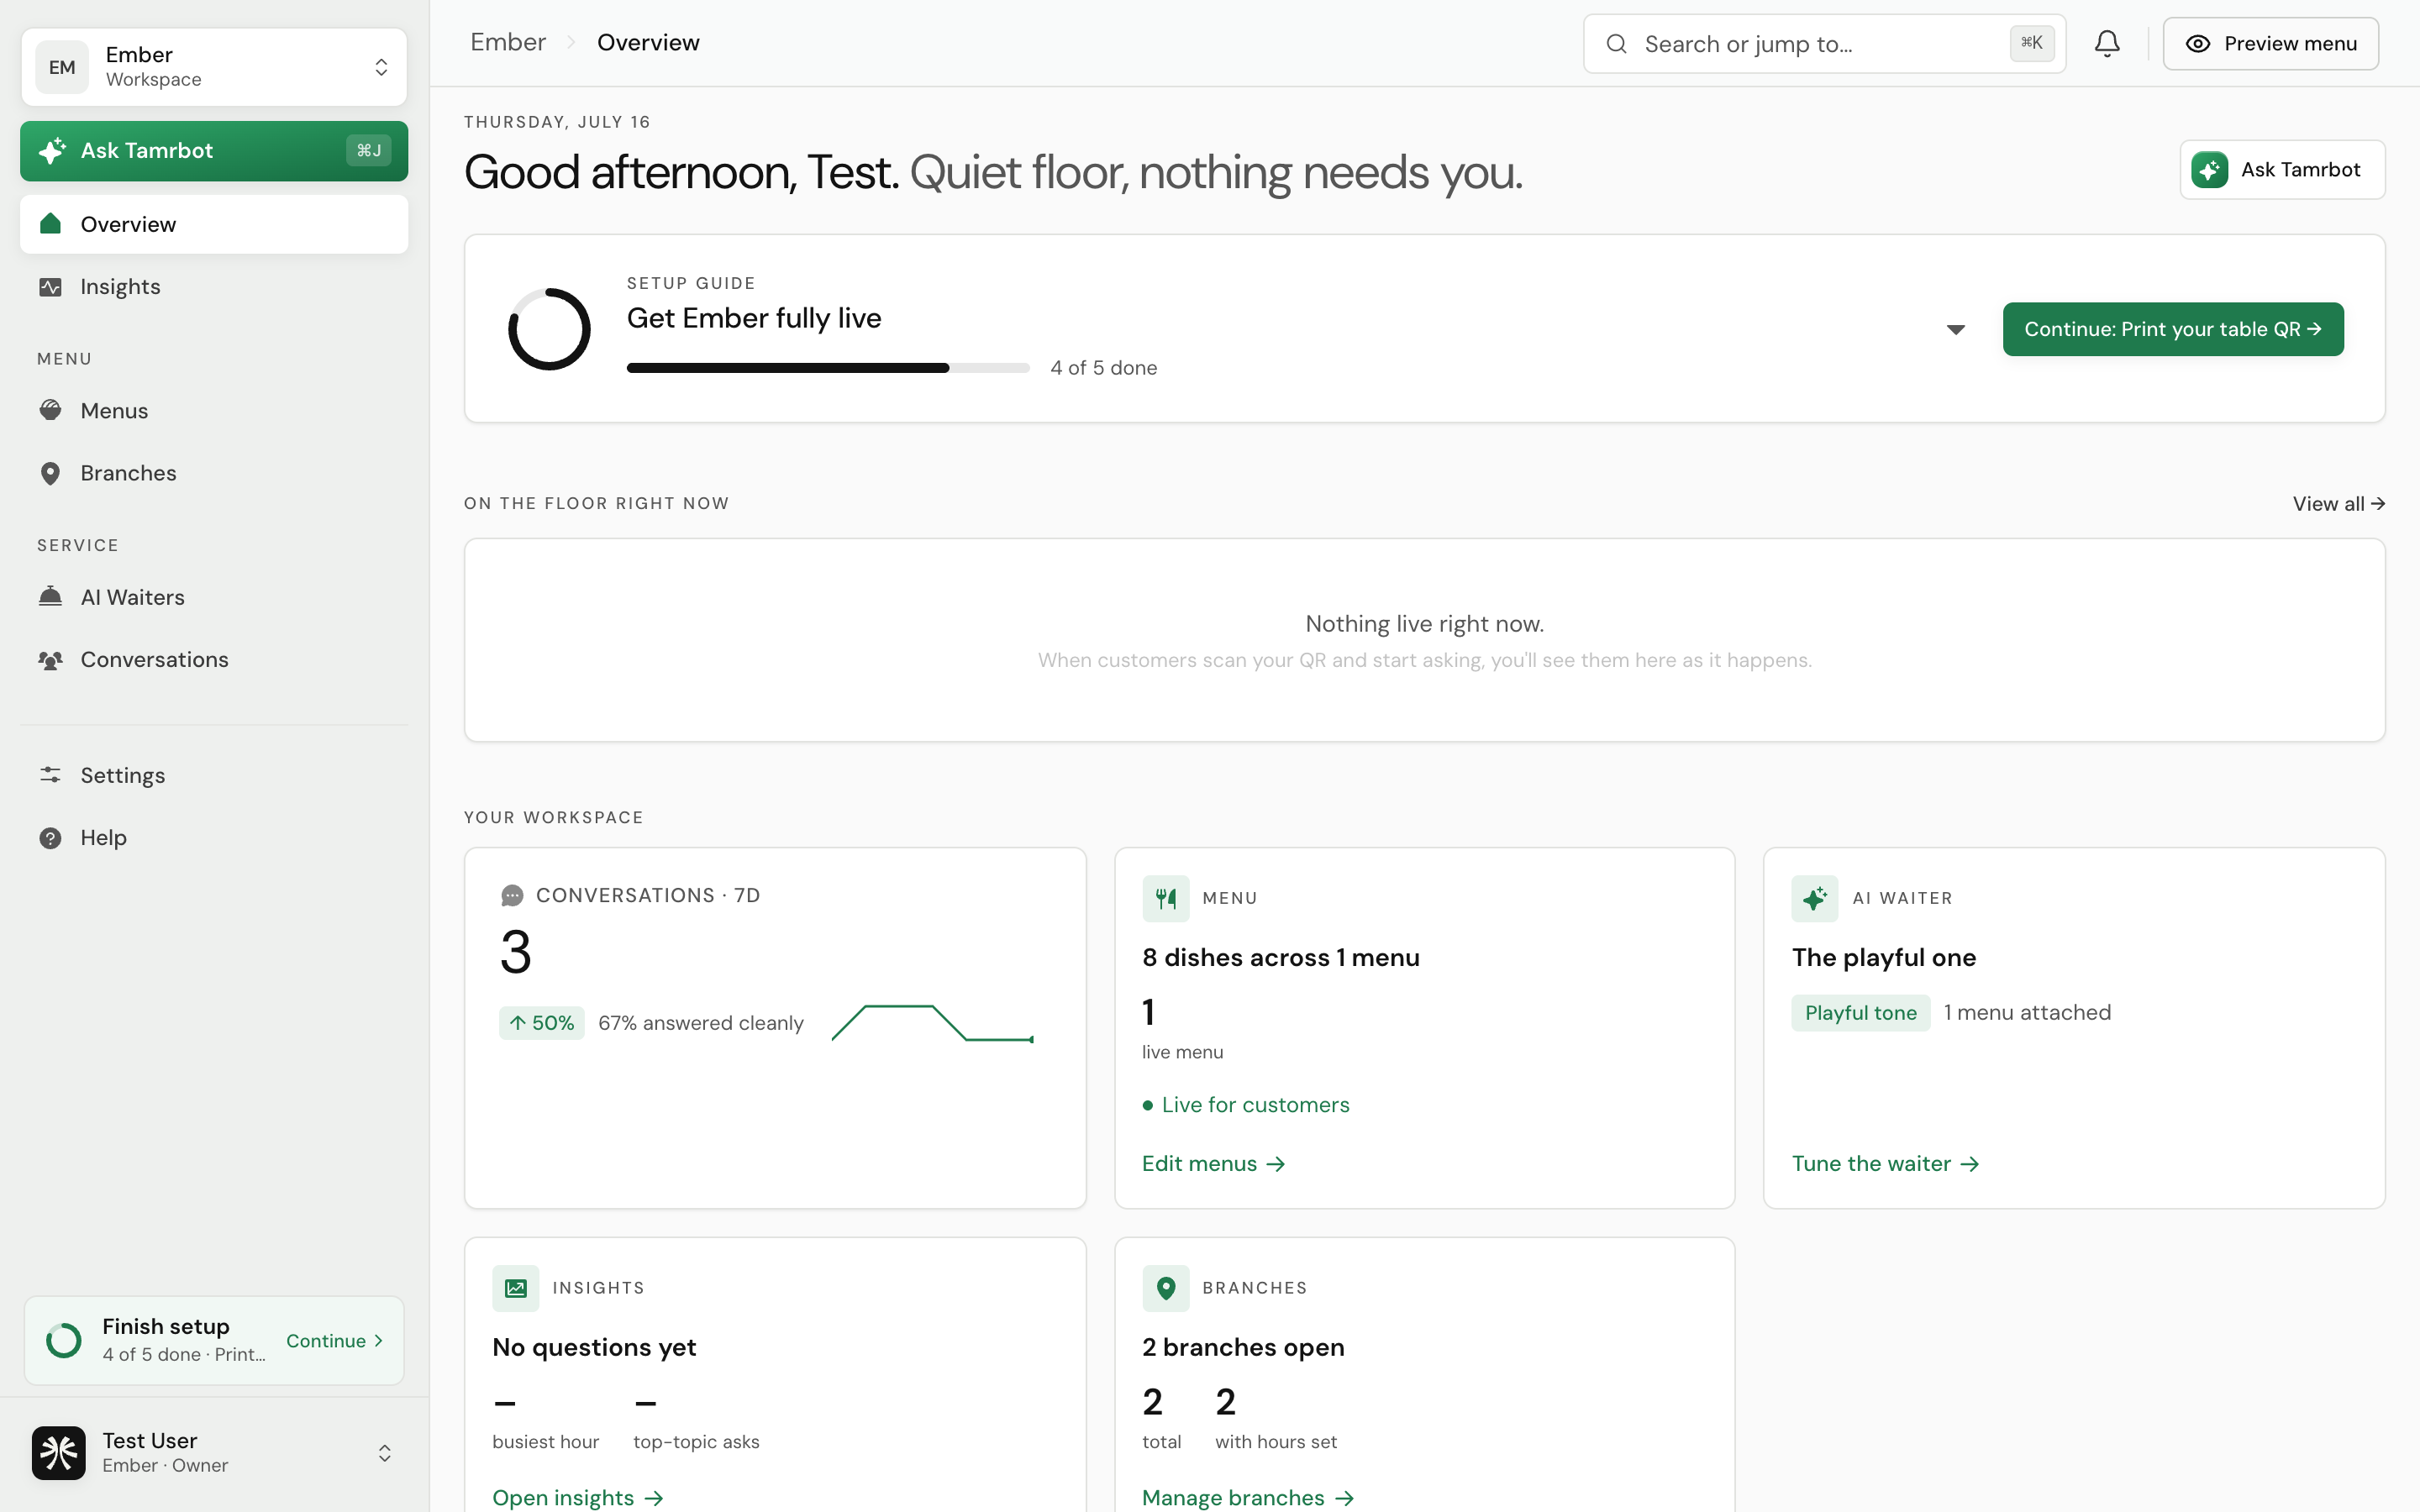The width and height of the screenshot is (2420, 1512).
Task: Open Branches in the sidebar
Action: tap(213, 473)
